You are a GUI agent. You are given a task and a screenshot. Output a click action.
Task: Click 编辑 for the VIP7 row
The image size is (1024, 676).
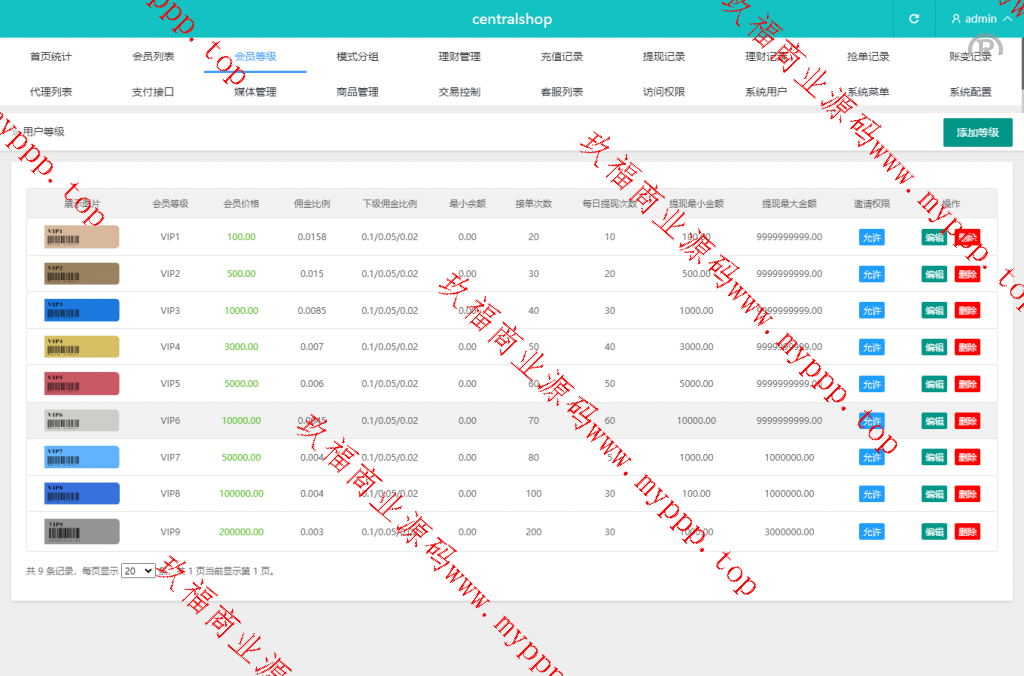pyautogui.click(x=934, y=457)
